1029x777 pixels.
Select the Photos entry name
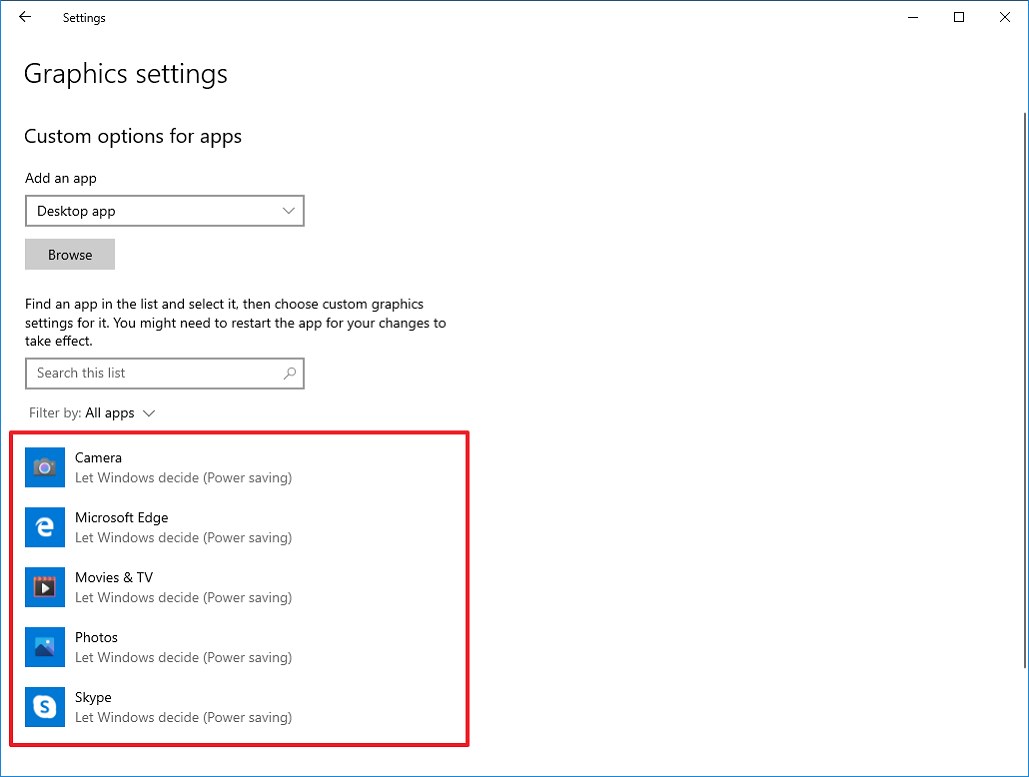(96, 637)
